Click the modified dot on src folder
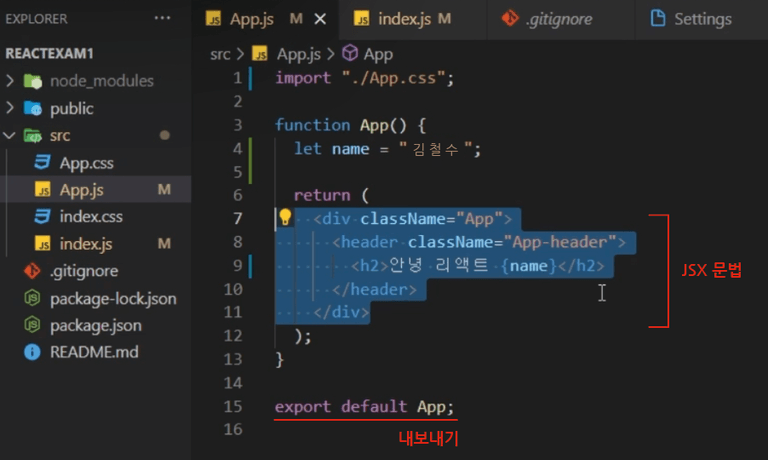768x460 pixels. [165, 135]
